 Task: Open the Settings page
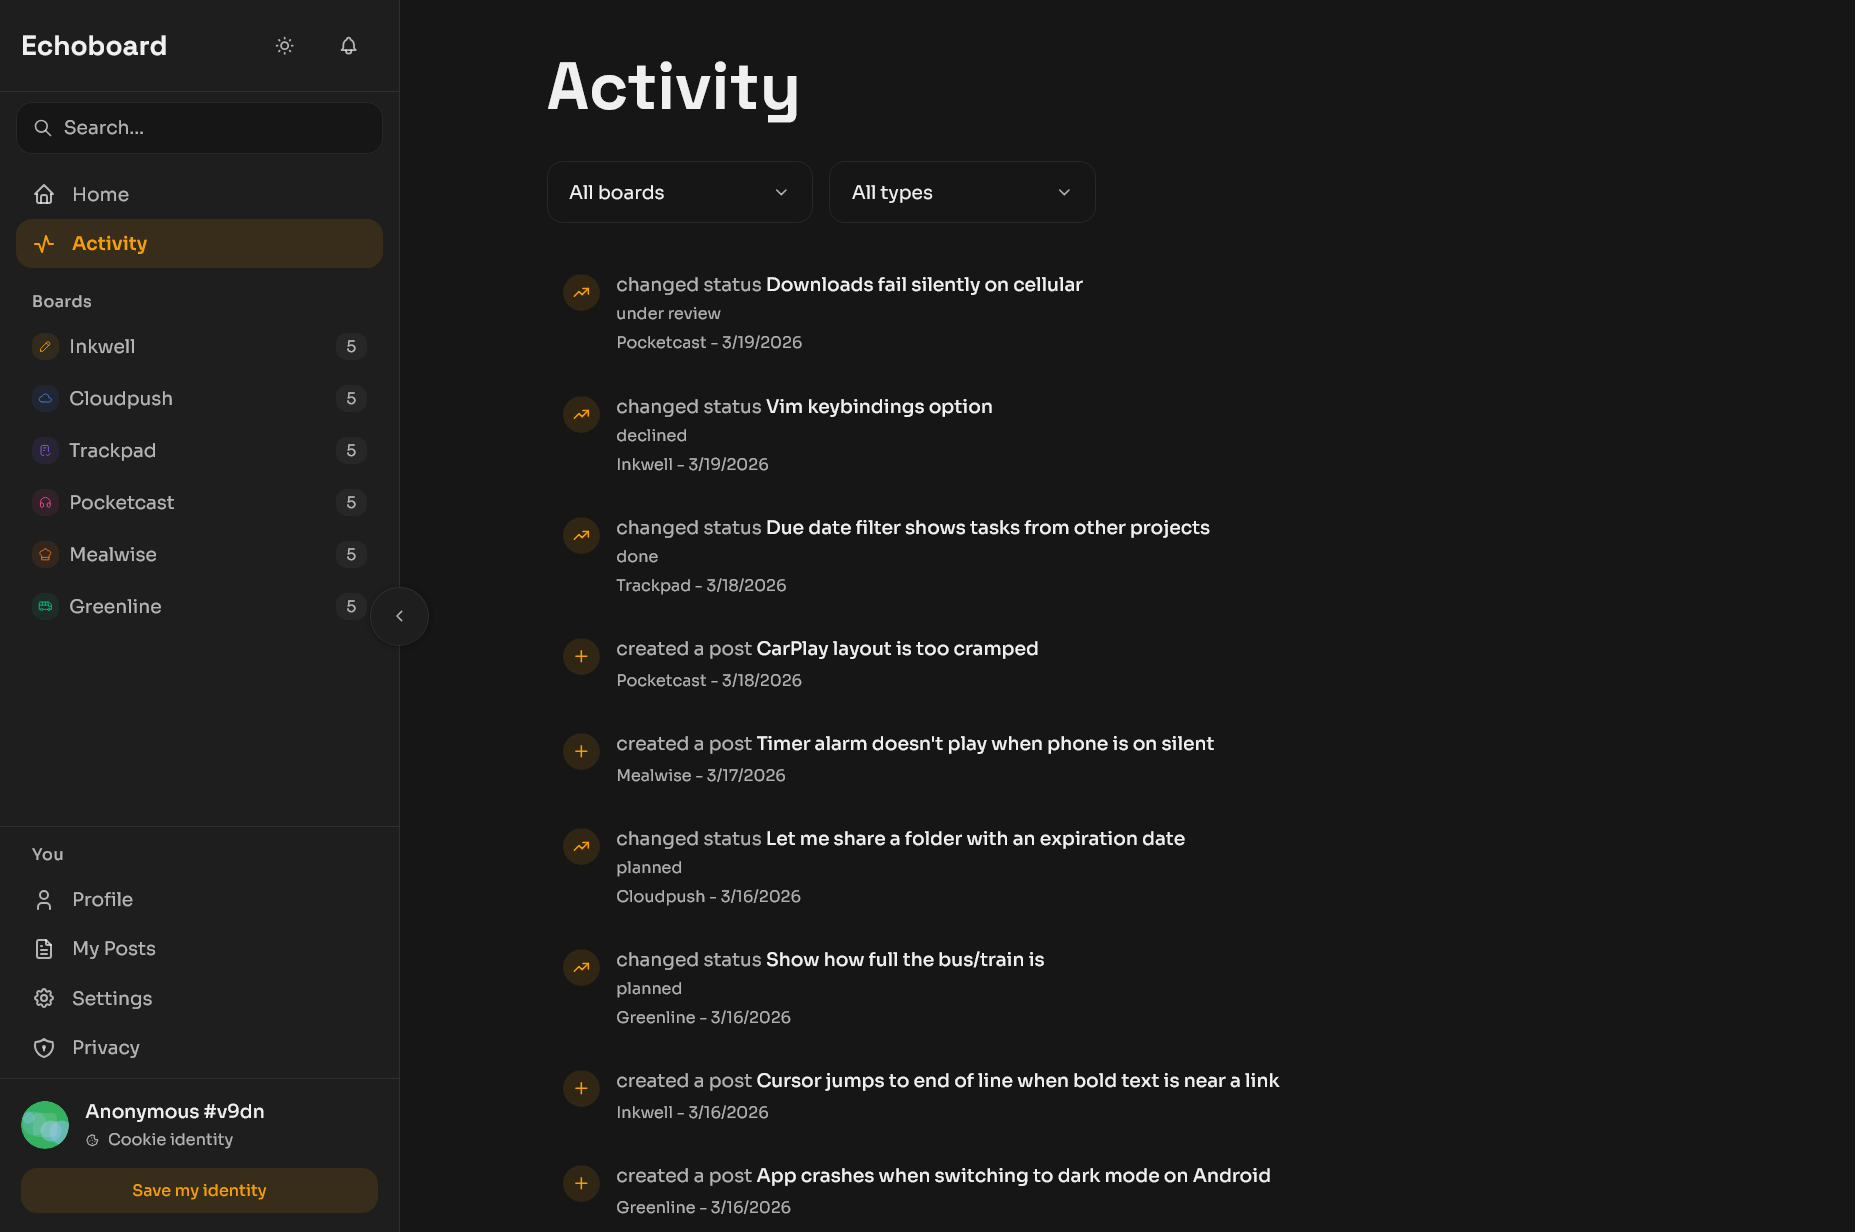pos(111,998)
